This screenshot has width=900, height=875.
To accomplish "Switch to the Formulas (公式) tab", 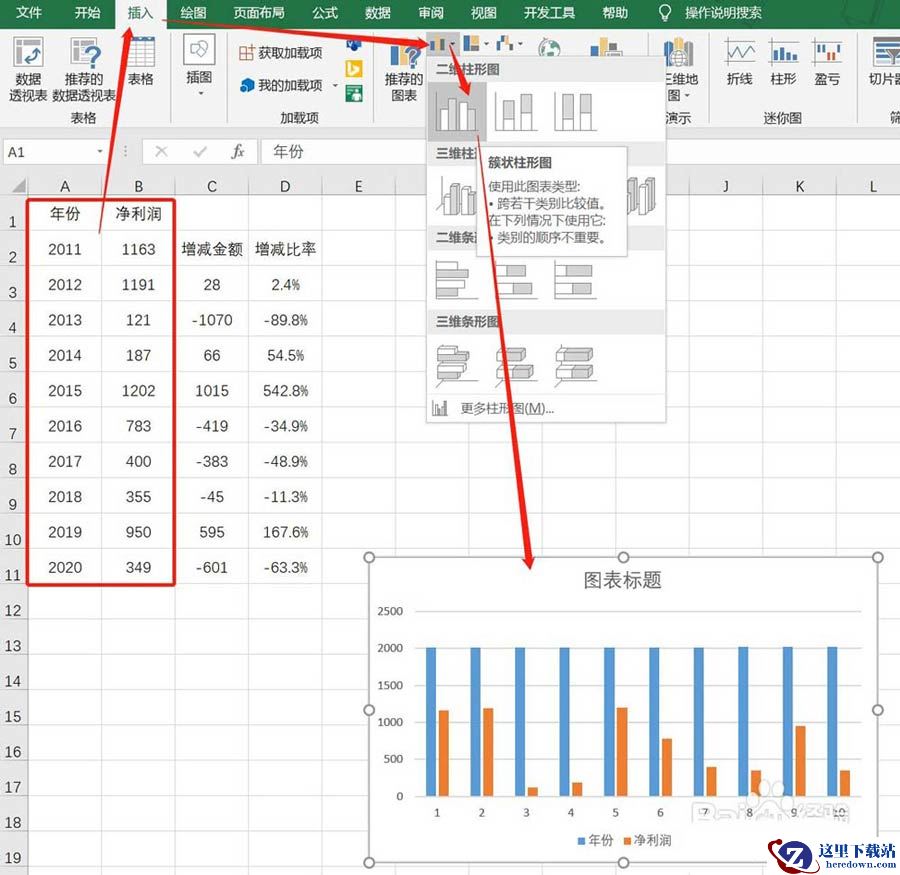I will [x=325, y=13].
